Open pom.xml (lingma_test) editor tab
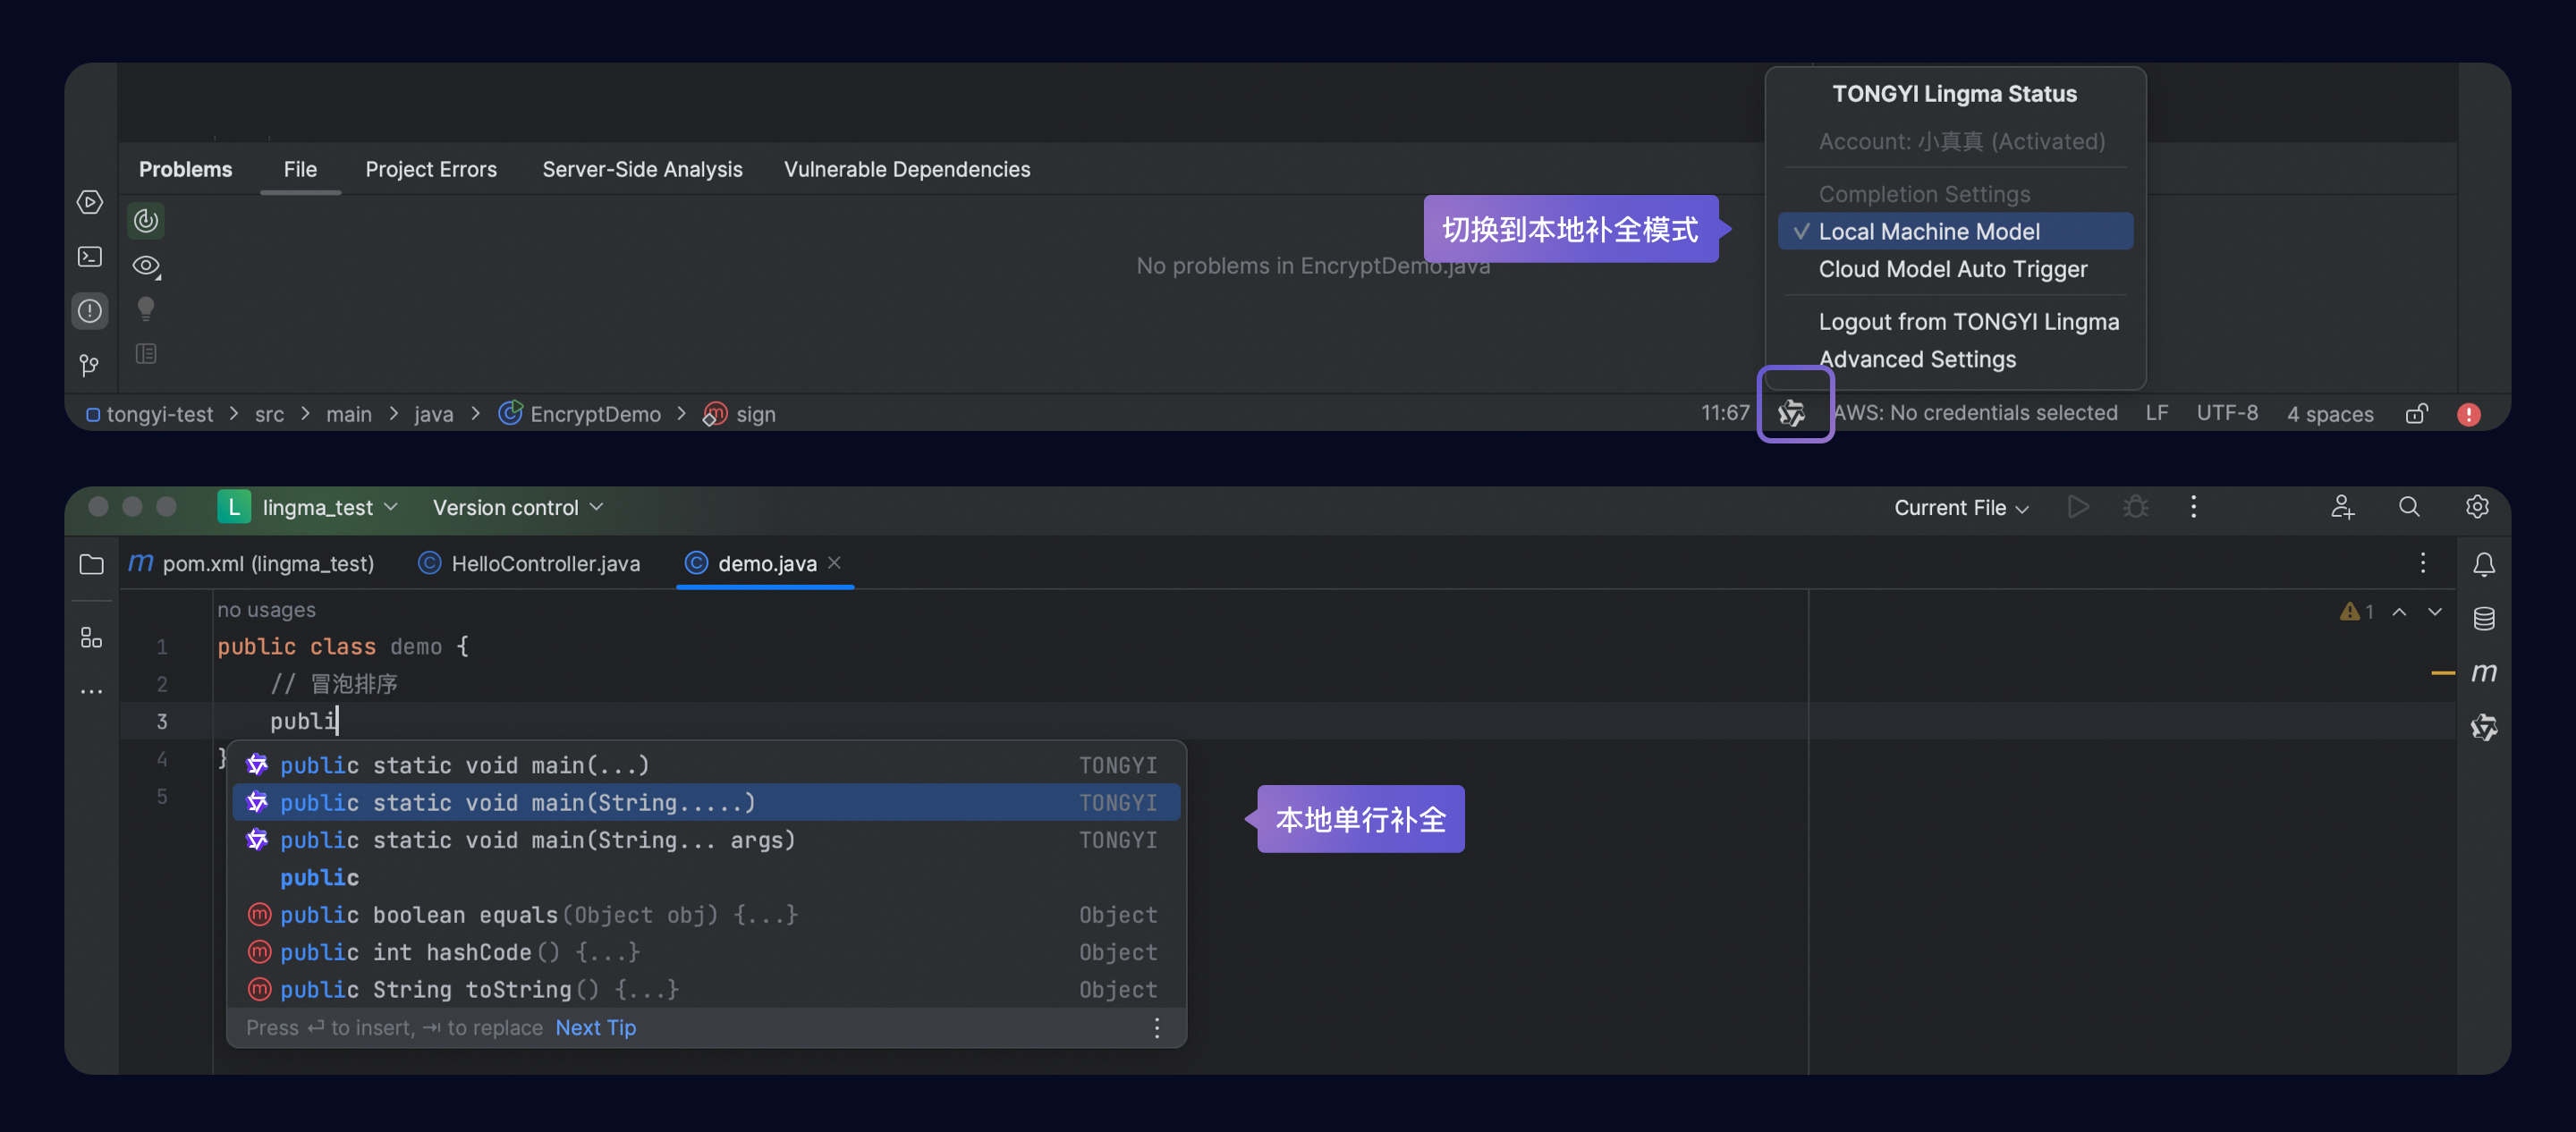The width and height of the screenshot is (2576, 1132). 252,564
